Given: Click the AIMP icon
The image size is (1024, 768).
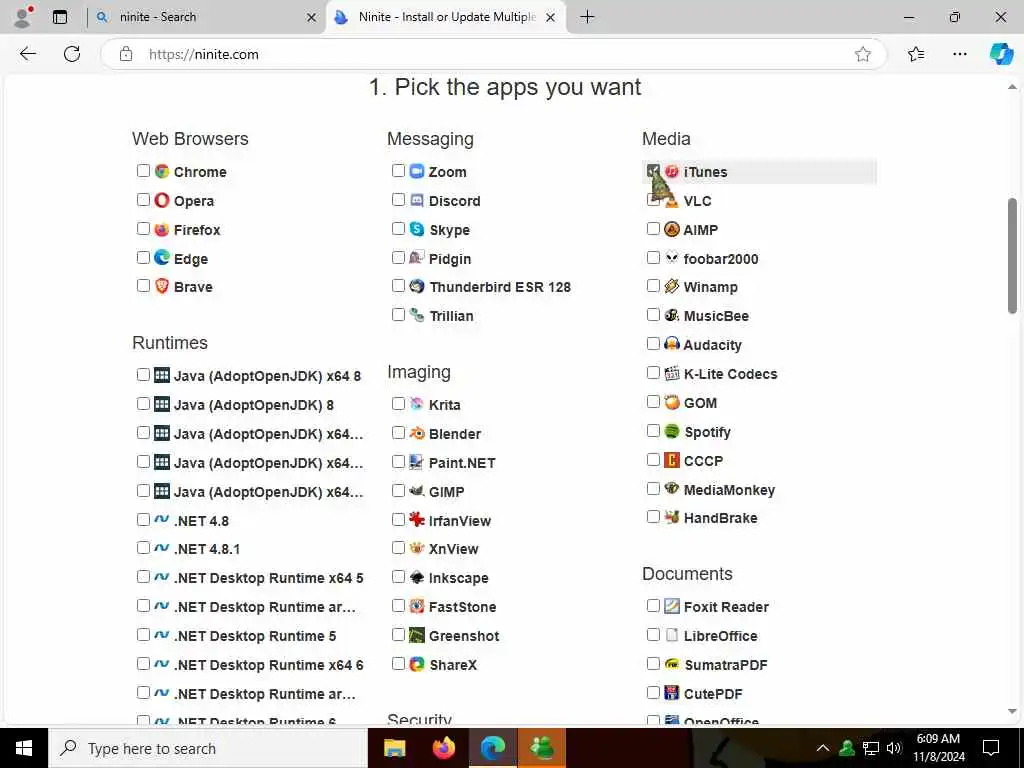Looking at the screenshot, I should click(x=672, y=229).
